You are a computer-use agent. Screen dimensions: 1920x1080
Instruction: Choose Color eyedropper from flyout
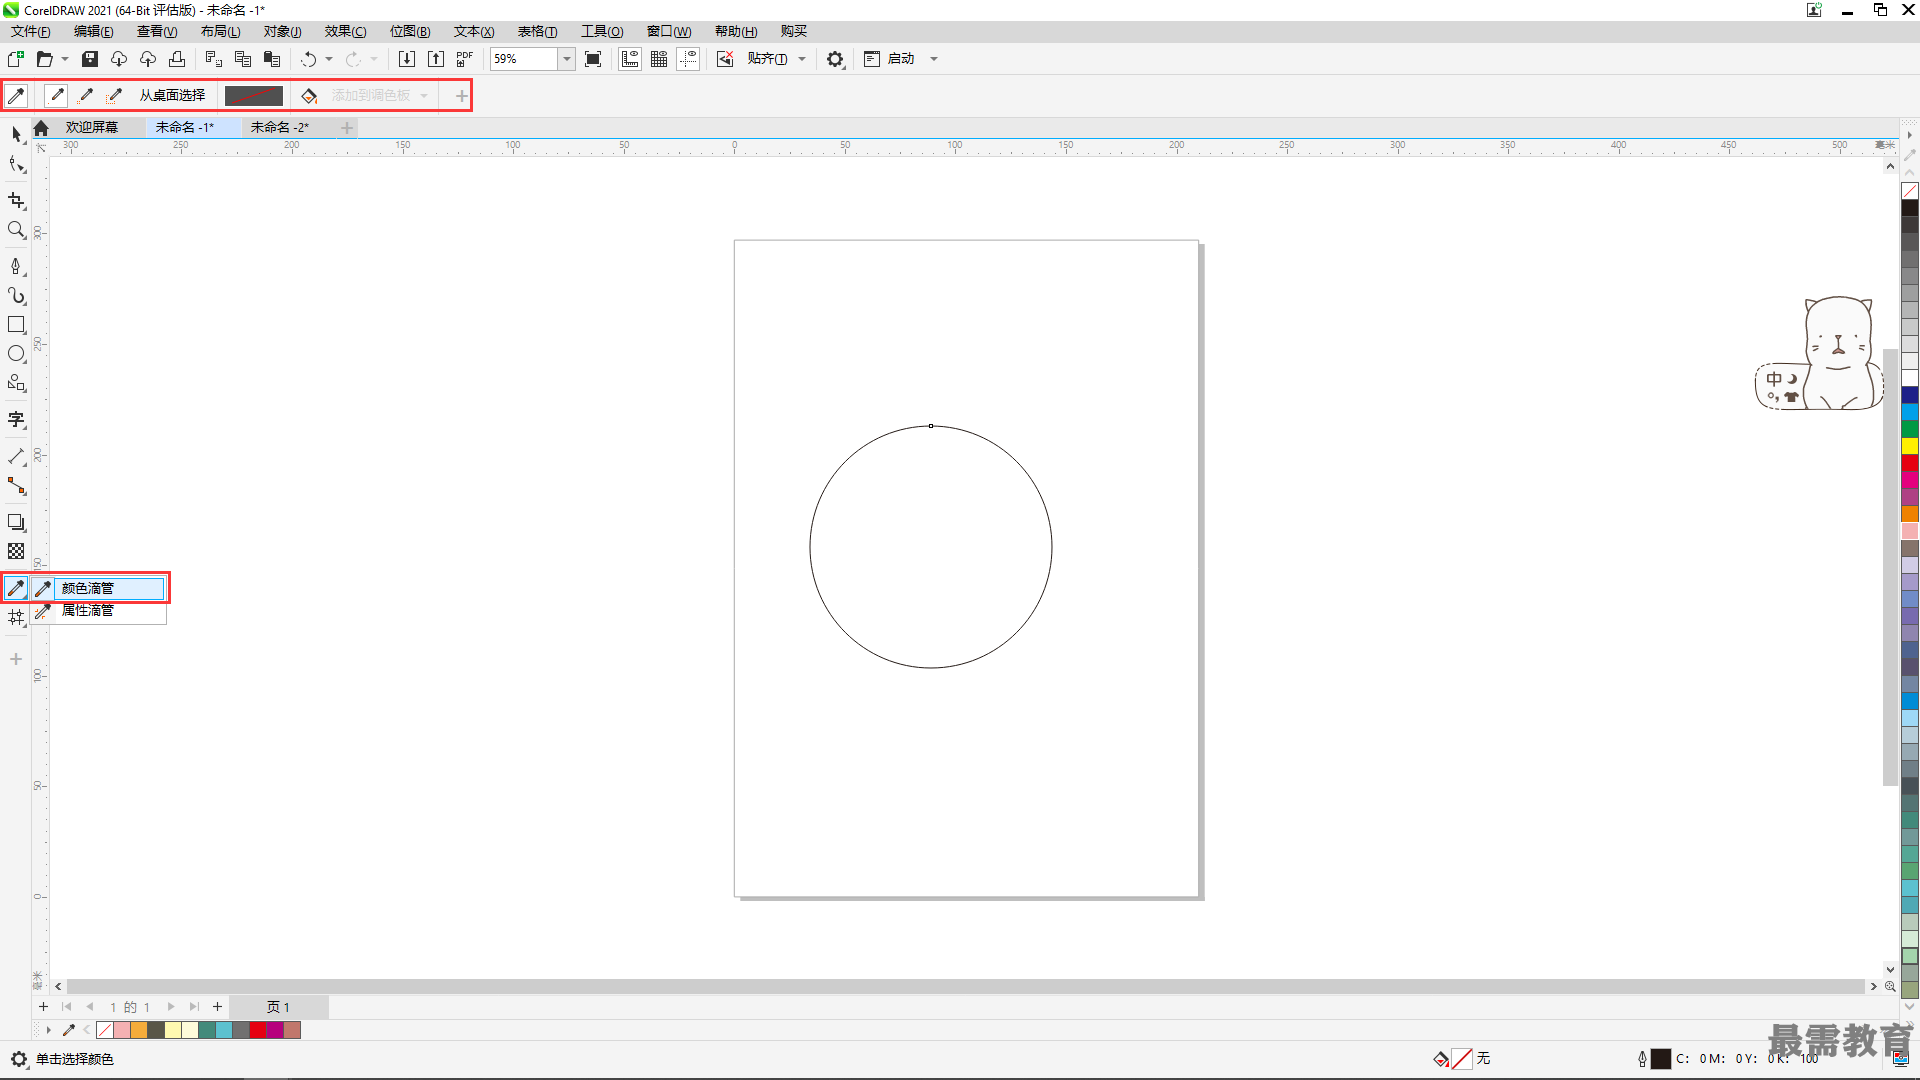98,588
